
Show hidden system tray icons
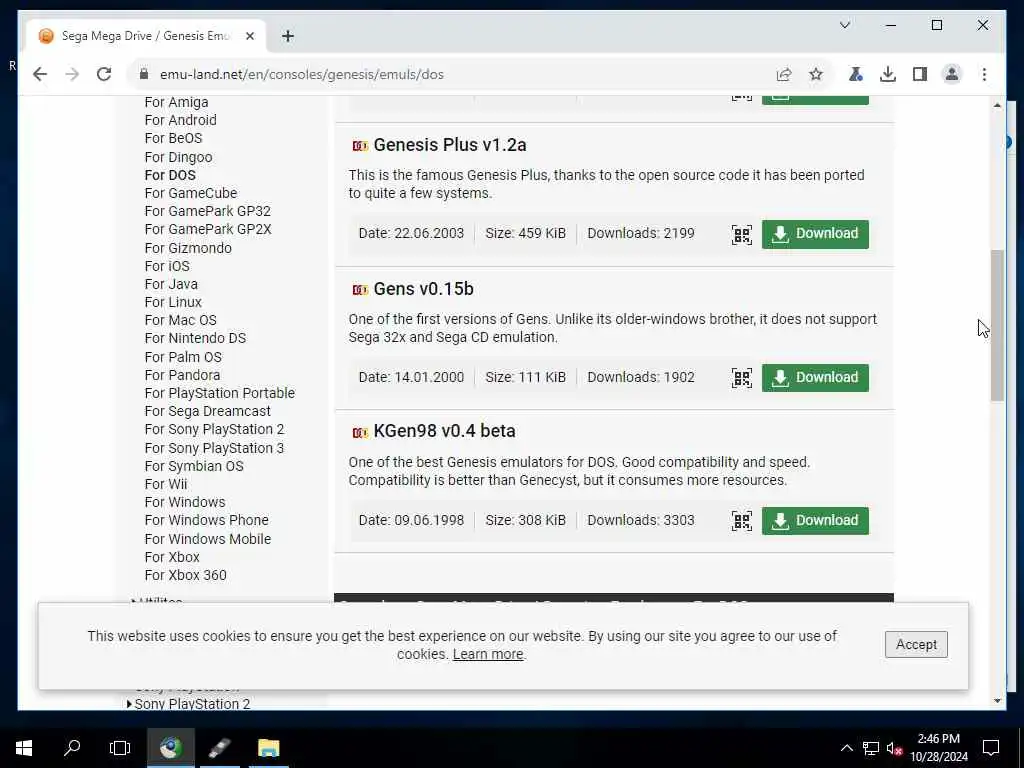846,748
